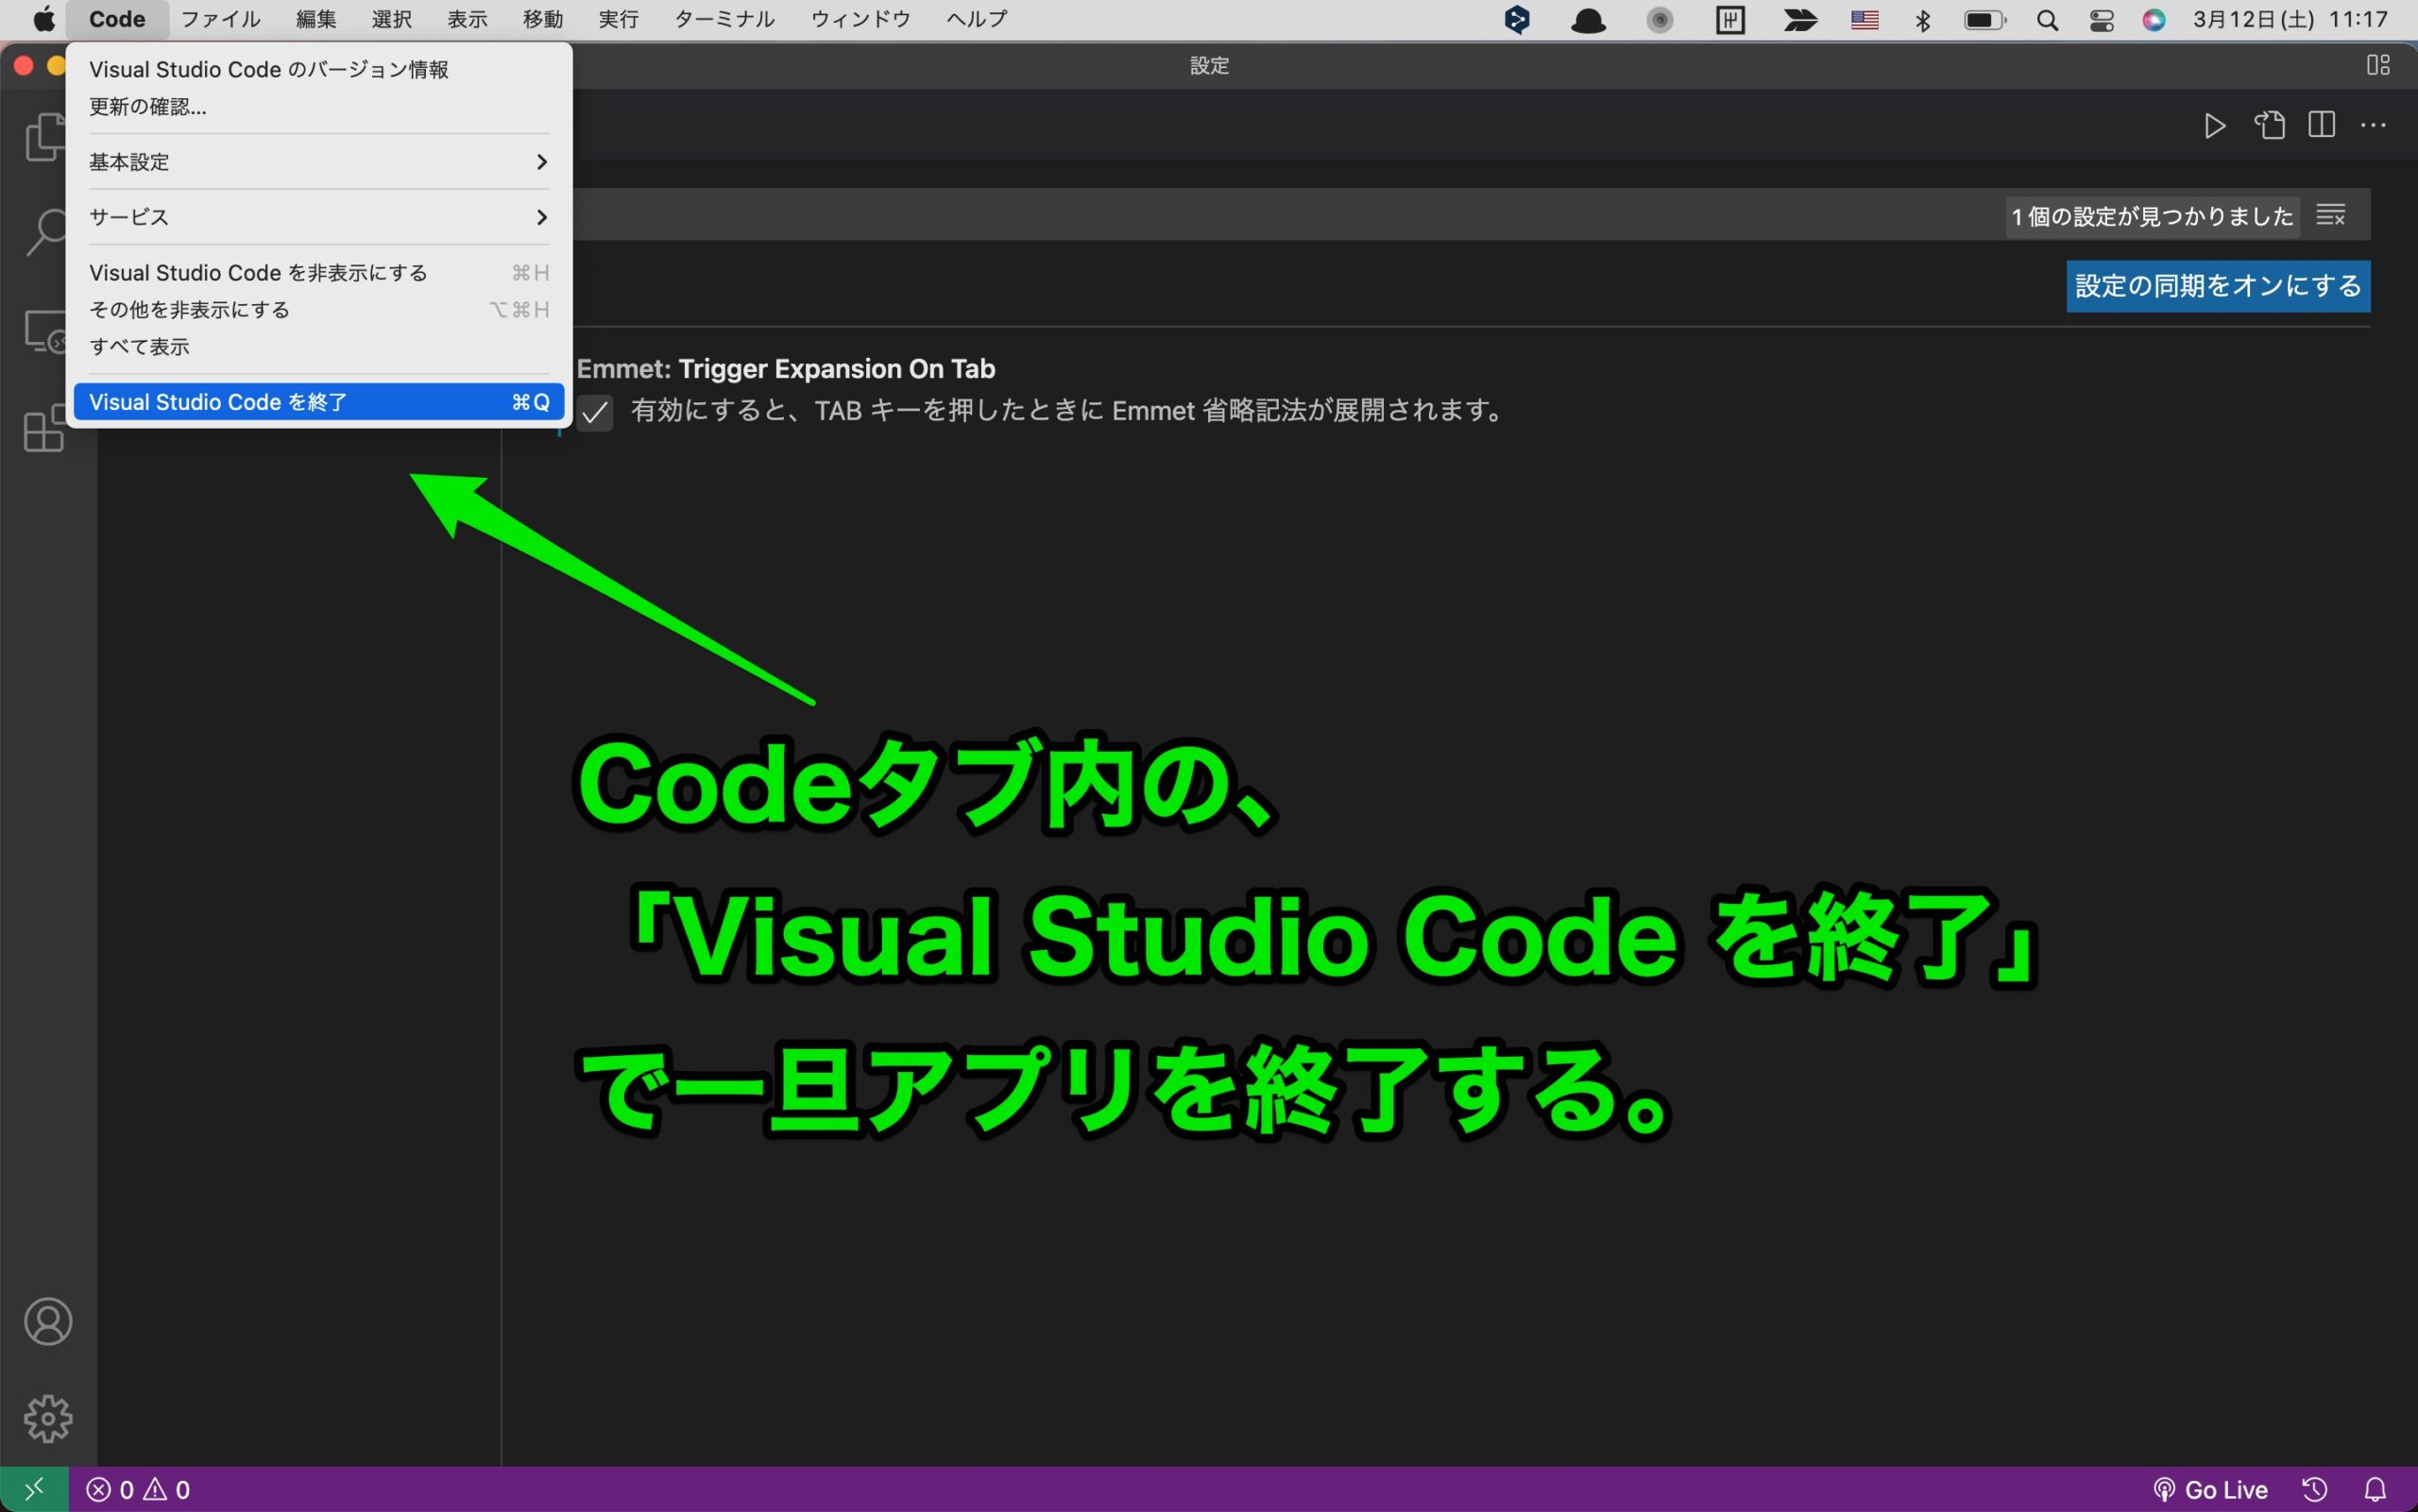Click the Run play icon in the editor toolbar
Image resolution: width=2418 pixels, height=1512 pixels.
tap(2214, 125)
